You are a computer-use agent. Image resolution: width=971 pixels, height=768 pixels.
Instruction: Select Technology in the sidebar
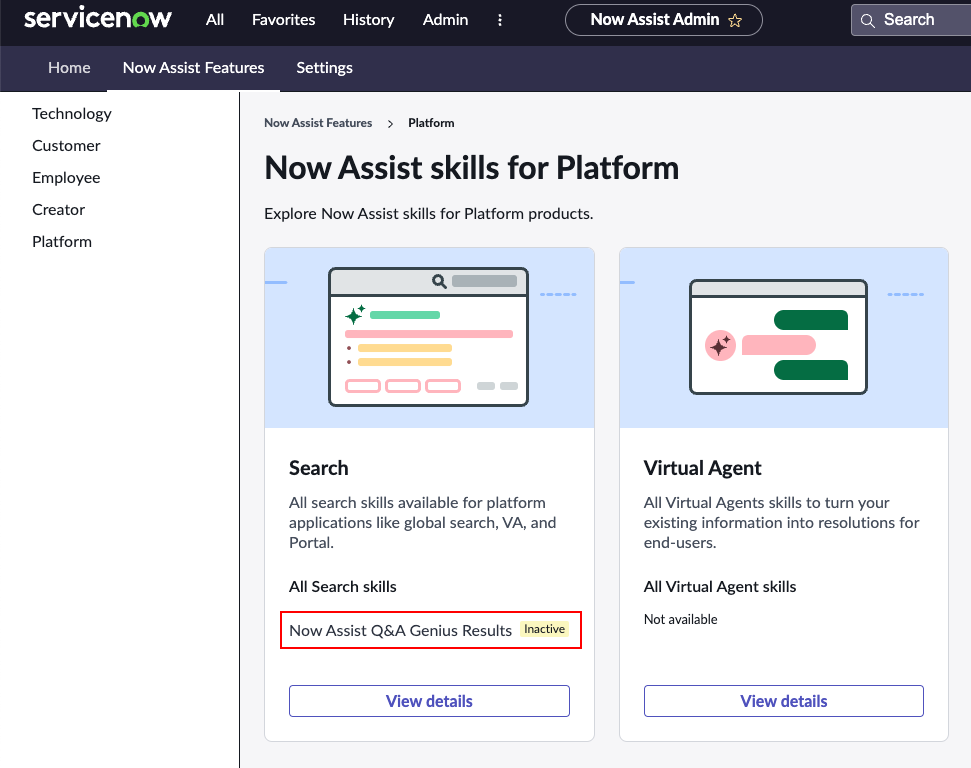[x=72, y=113]
